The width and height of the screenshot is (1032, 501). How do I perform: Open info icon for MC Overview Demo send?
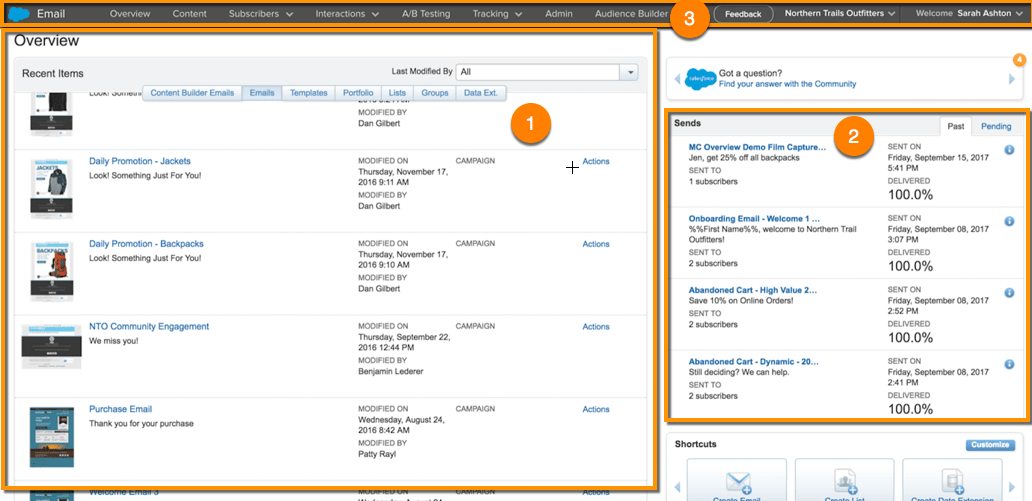coord(1009,150)
